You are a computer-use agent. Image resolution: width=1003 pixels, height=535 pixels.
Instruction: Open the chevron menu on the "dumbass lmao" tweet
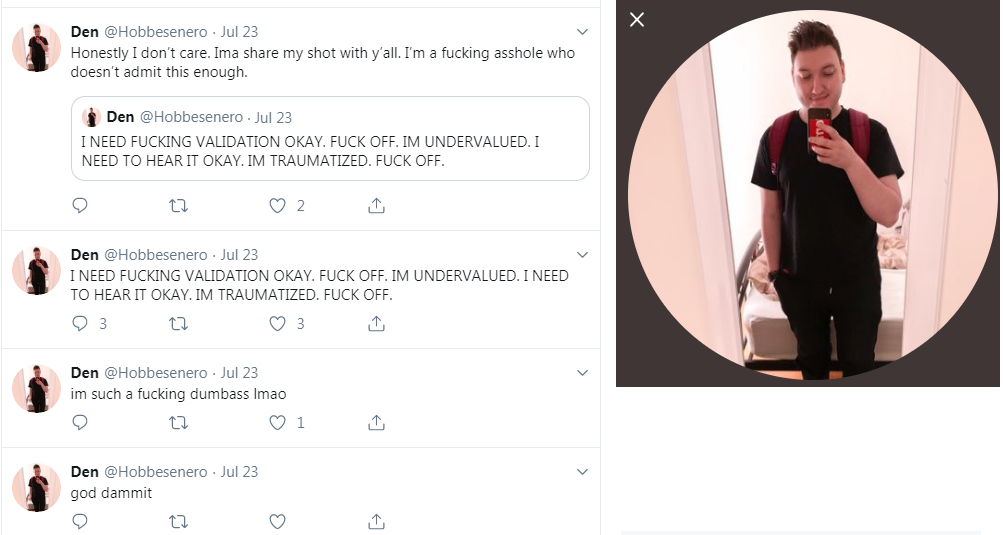(x=582, y=373)
